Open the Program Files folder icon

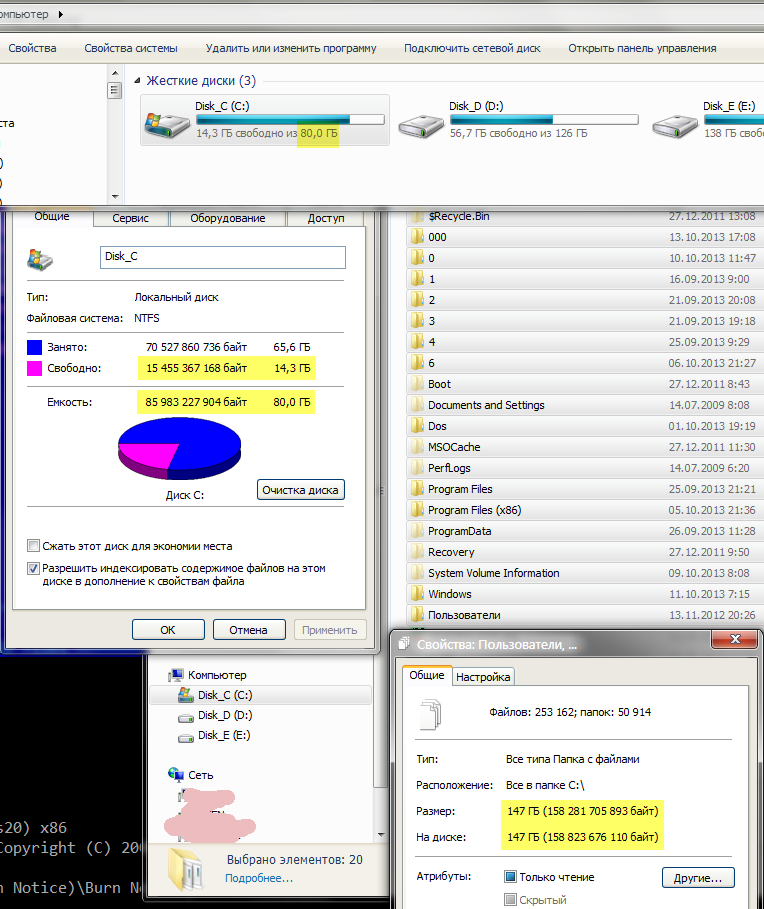point(417,489)
